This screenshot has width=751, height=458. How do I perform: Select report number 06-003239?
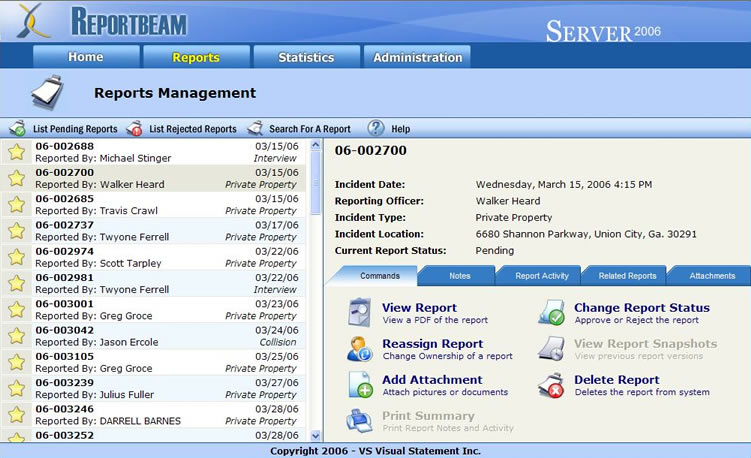[65, 383]
